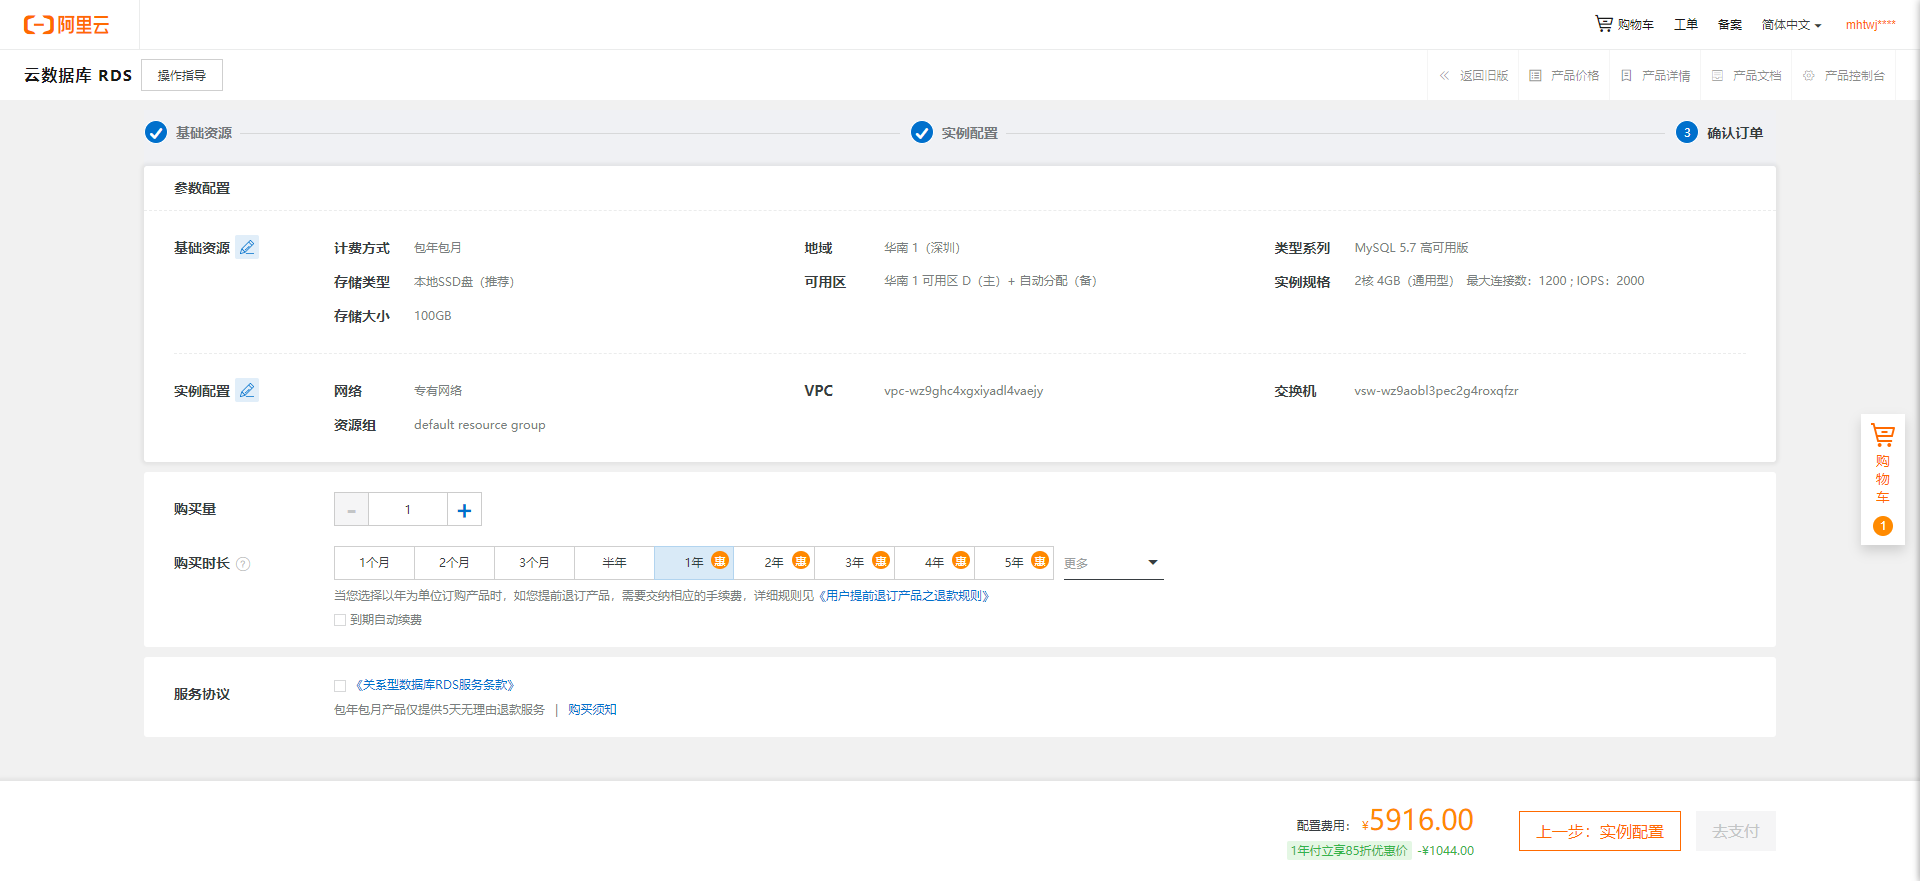Edit the 实例配置 settings with pencil icon
Viewport: 1920px width, 881px height.
pyautogui.click(x=247, y=390)
